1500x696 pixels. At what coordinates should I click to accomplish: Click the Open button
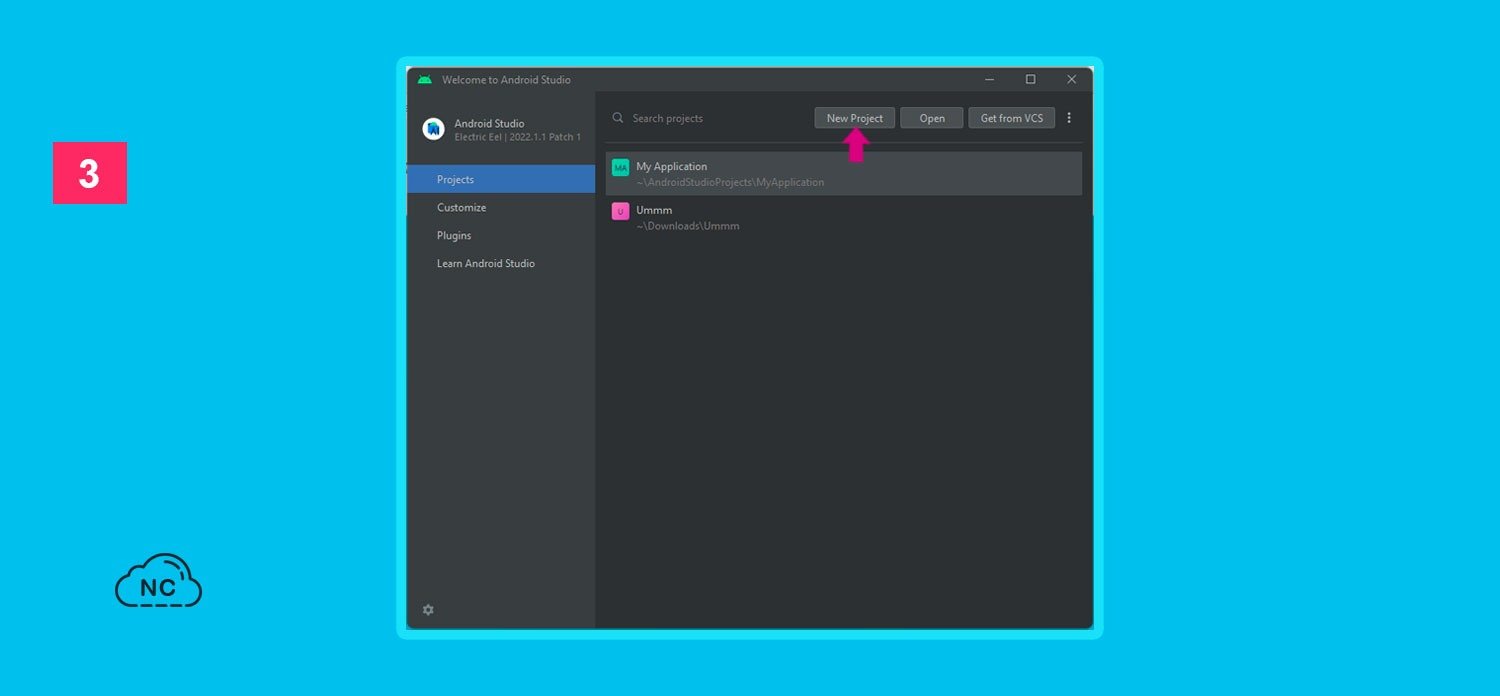(x=932, y=118)
